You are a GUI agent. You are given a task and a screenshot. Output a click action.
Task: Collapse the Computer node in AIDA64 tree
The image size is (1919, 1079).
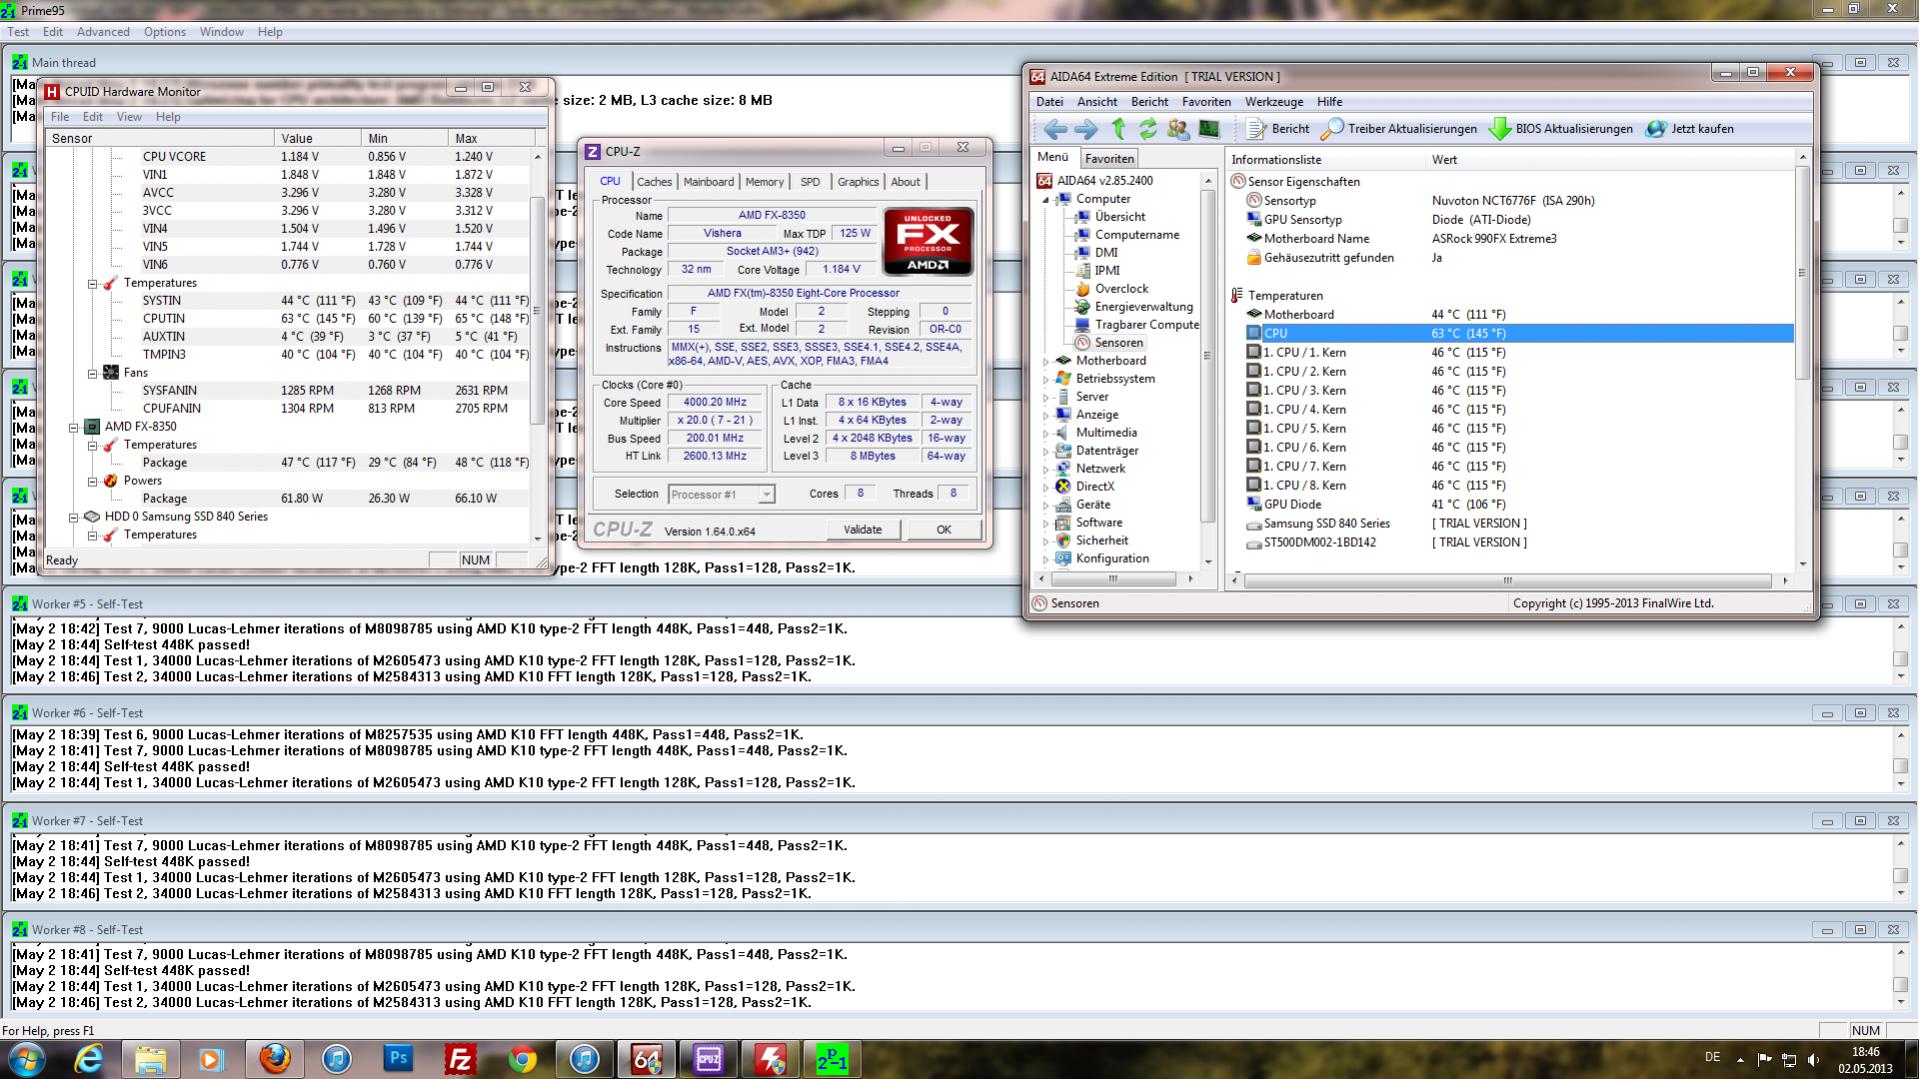point(1047,199)
